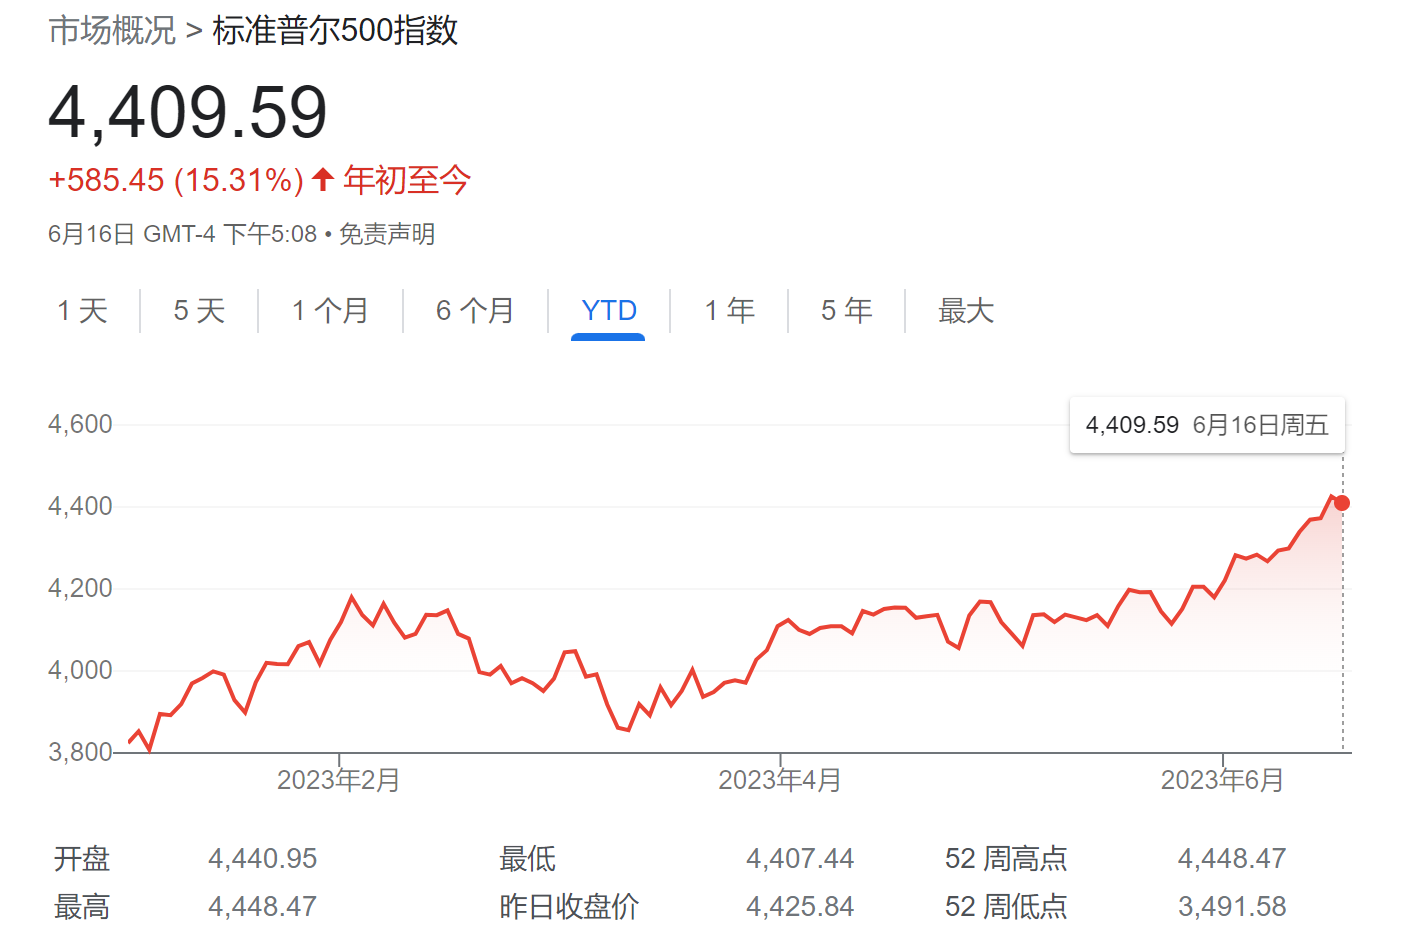Click the 52 周高点 label

pos(1007,859)
